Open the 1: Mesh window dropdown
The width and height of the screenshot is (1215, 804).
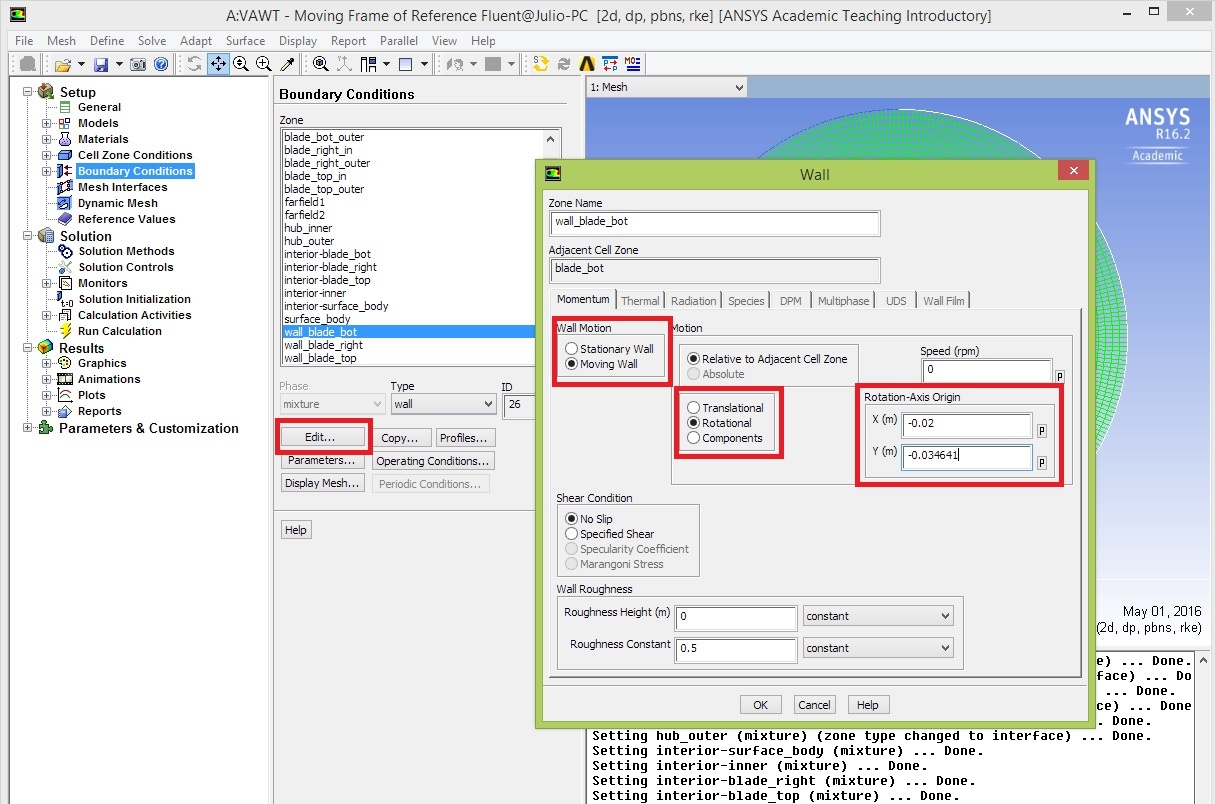667,87
